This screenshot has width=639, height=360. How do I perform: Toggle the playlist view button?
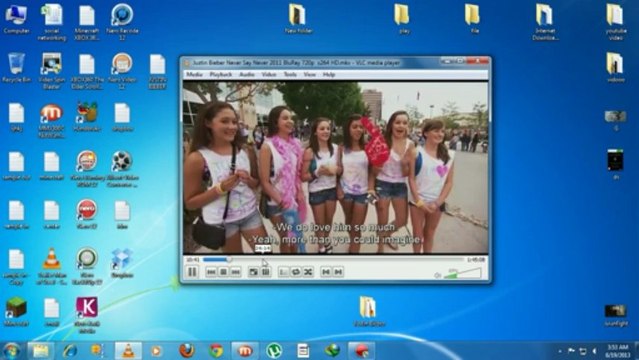(284, 272)
